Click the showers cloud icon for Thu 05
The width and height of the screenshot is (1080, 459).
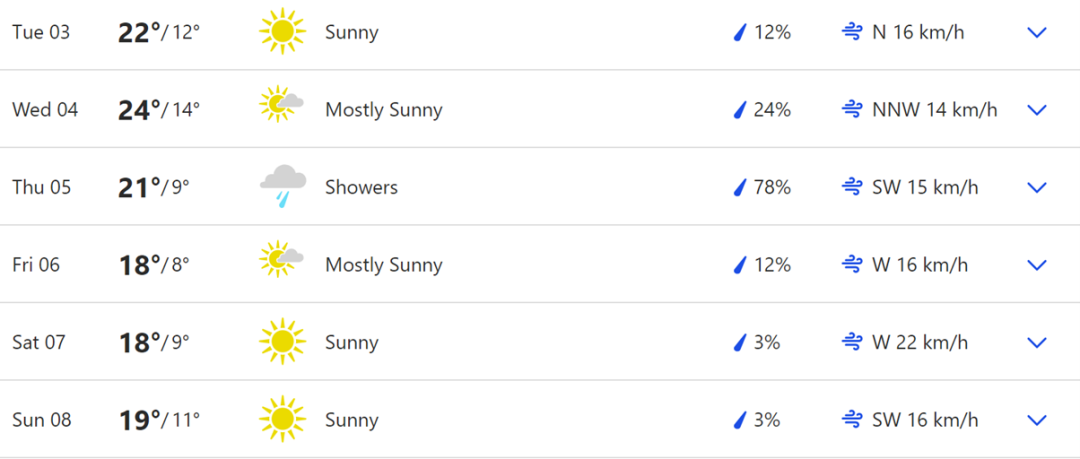click(x=283, y=186)
